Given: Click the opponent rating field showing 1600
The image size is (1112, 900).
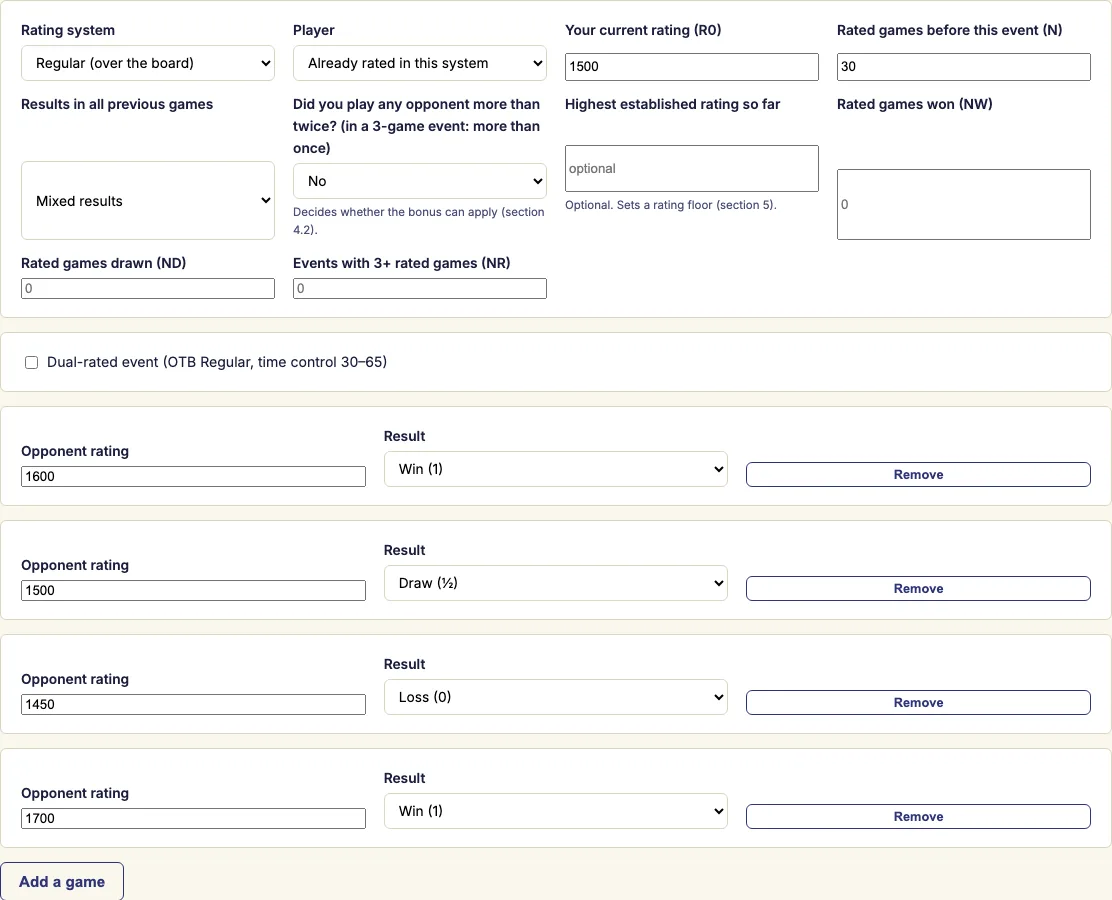Looking at the screenshot, I should pyautogui.click(x=193, y=477).
